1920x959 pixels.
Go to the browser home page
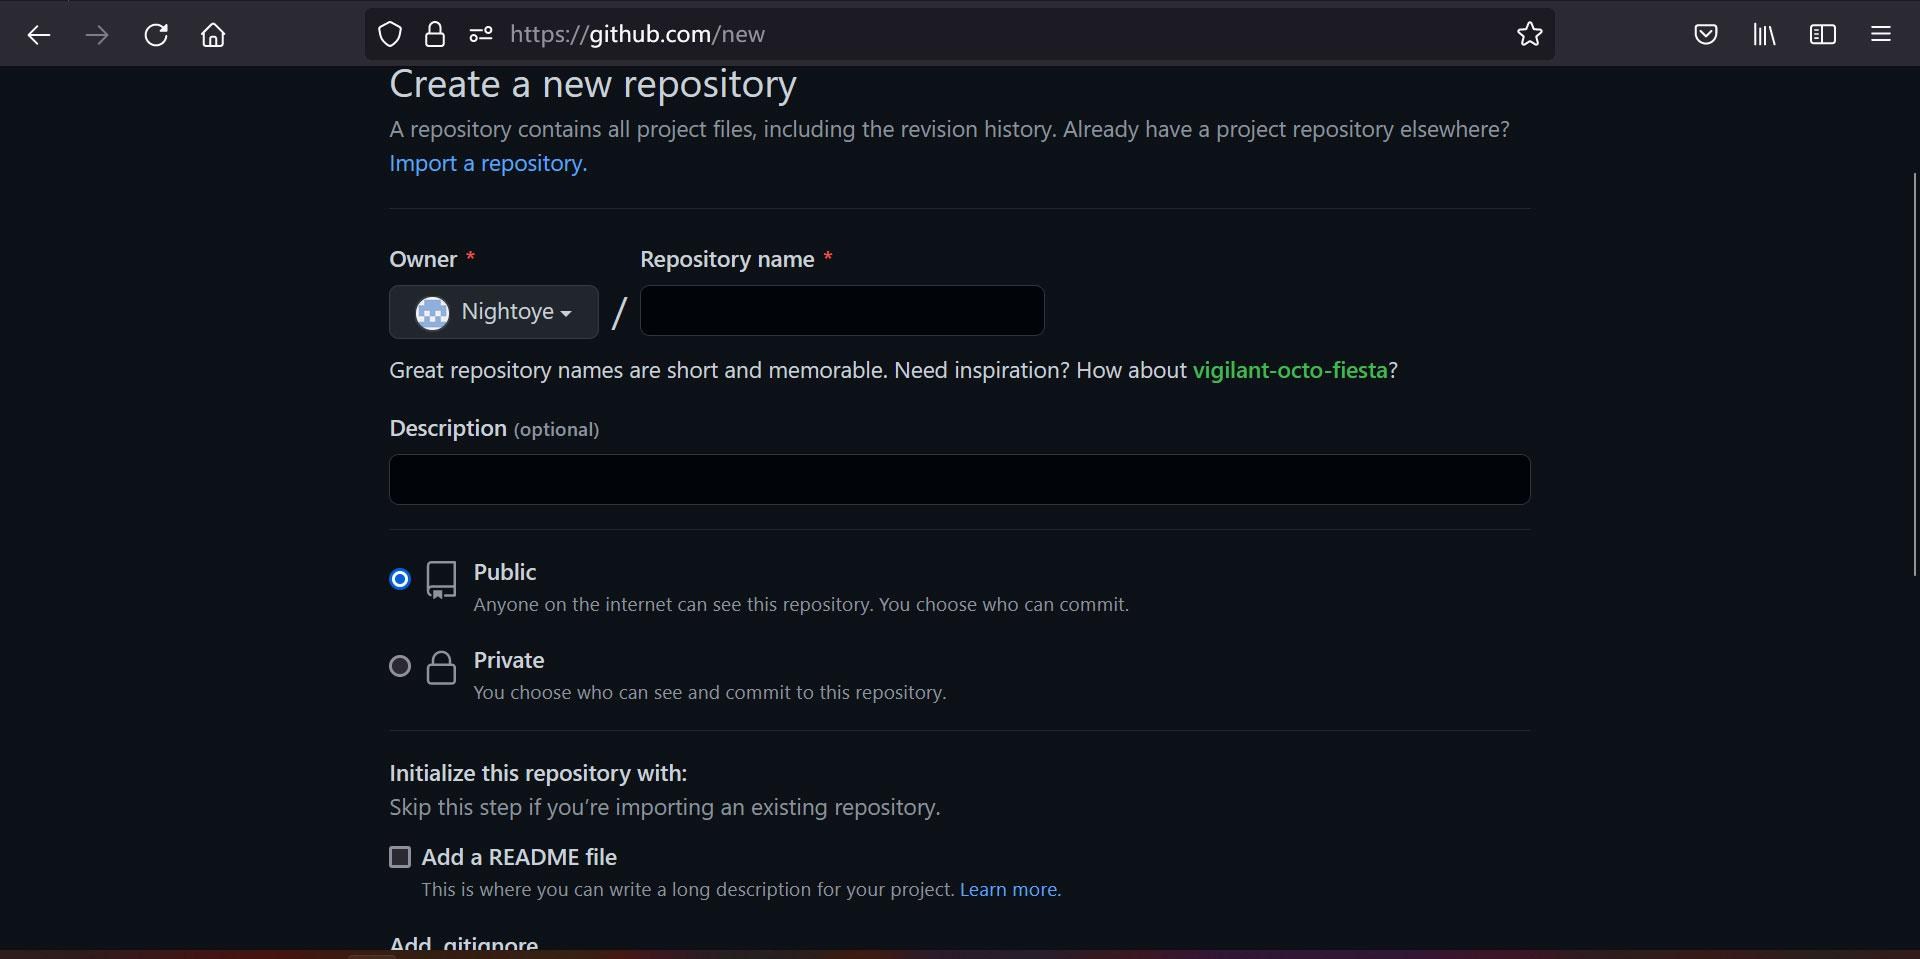coord(212,33)
